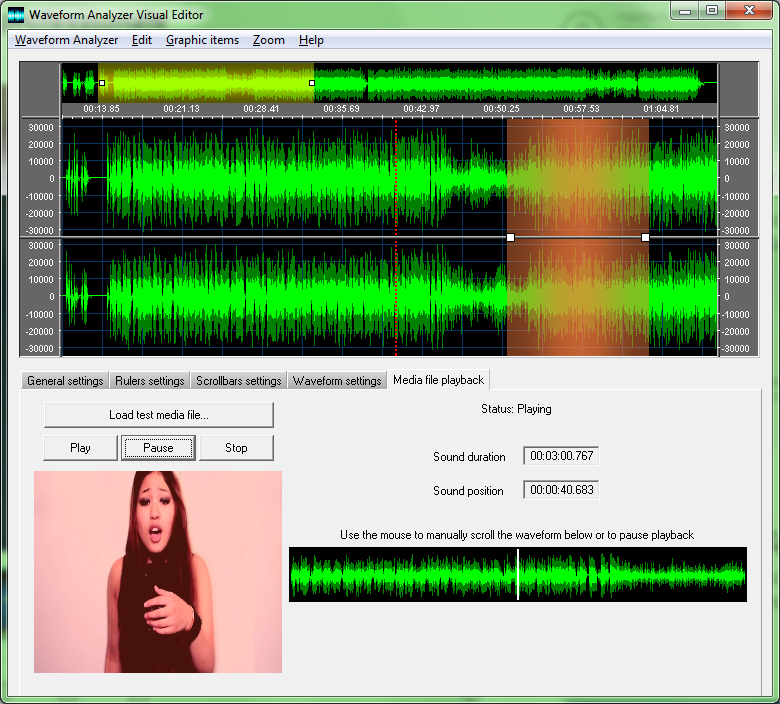Viewport: 780px width, 704px height.
Task: Open the Edit menu
Action: (x=142, y=40)
